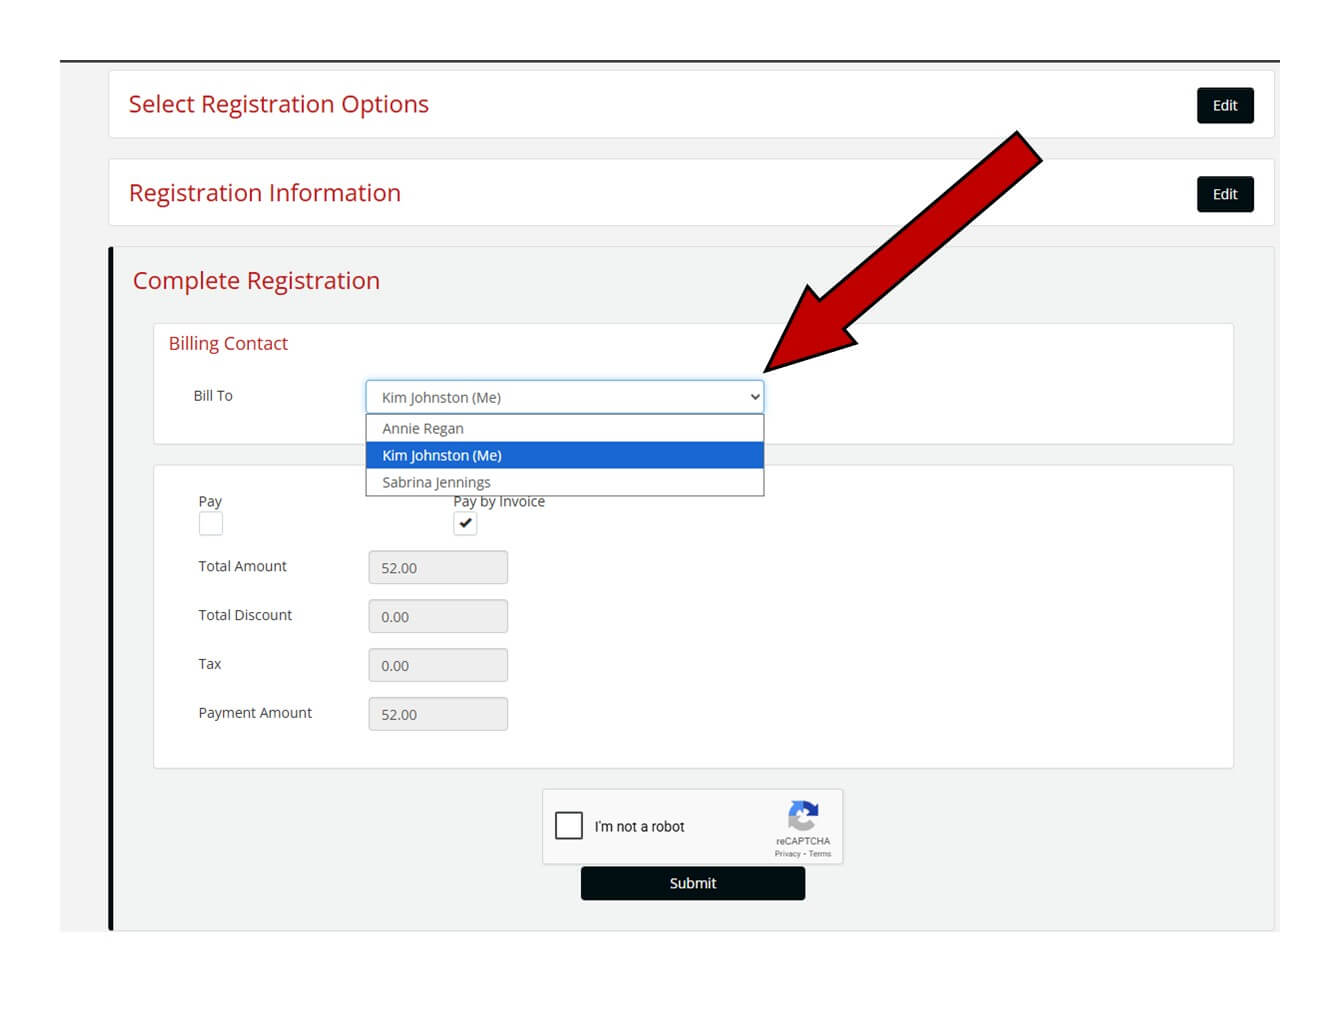The width and height of the screenshot is (1320, 1020).
Task: Click the Total Discount field
Action: 437,616
